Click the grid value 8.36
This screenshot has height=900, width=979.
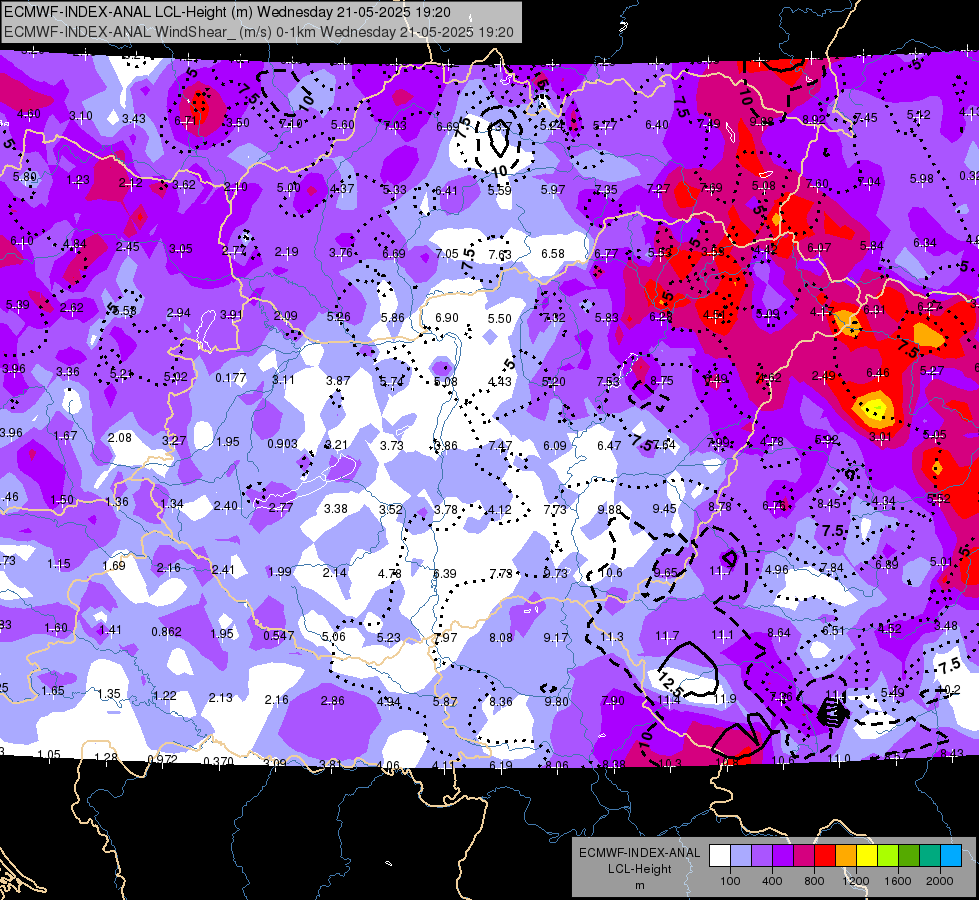point(501,702)
